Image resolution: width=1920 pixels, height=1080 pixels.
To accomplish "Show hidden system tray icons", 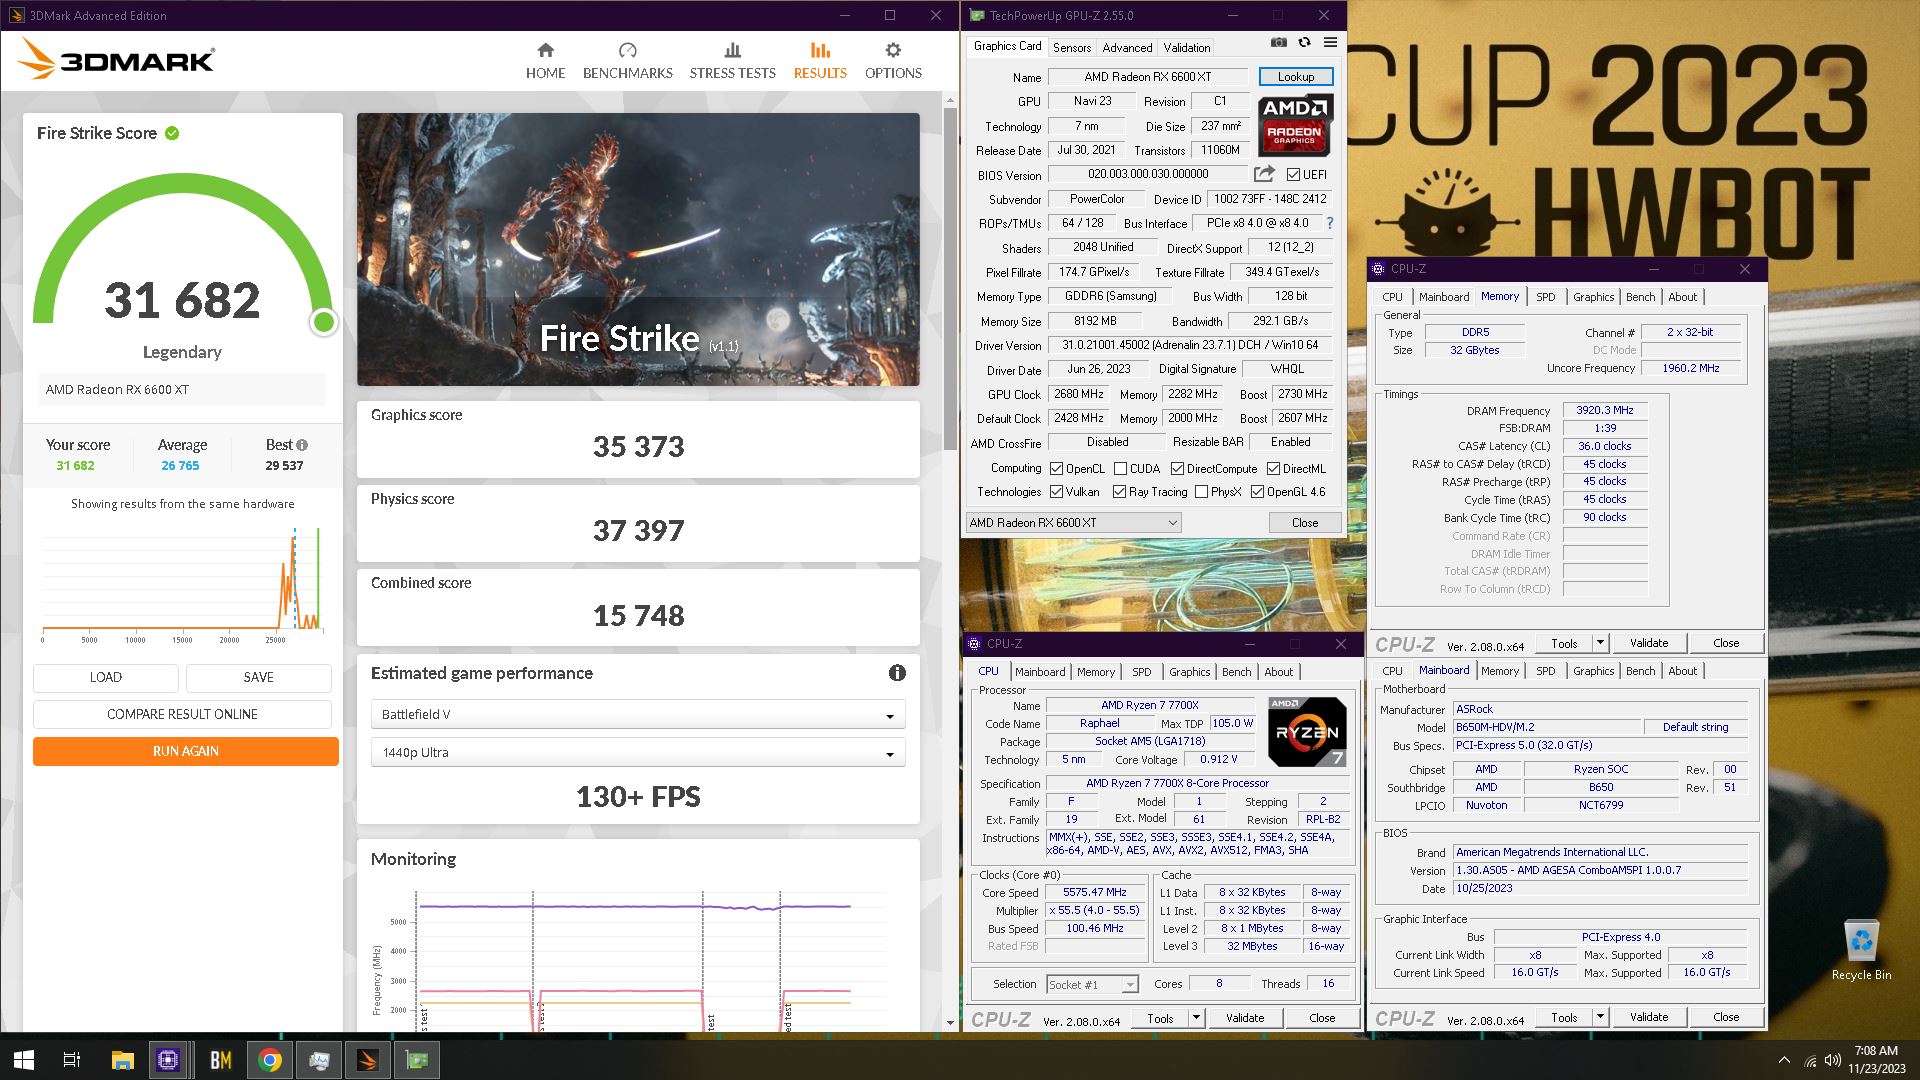I will [1784, 1060].
